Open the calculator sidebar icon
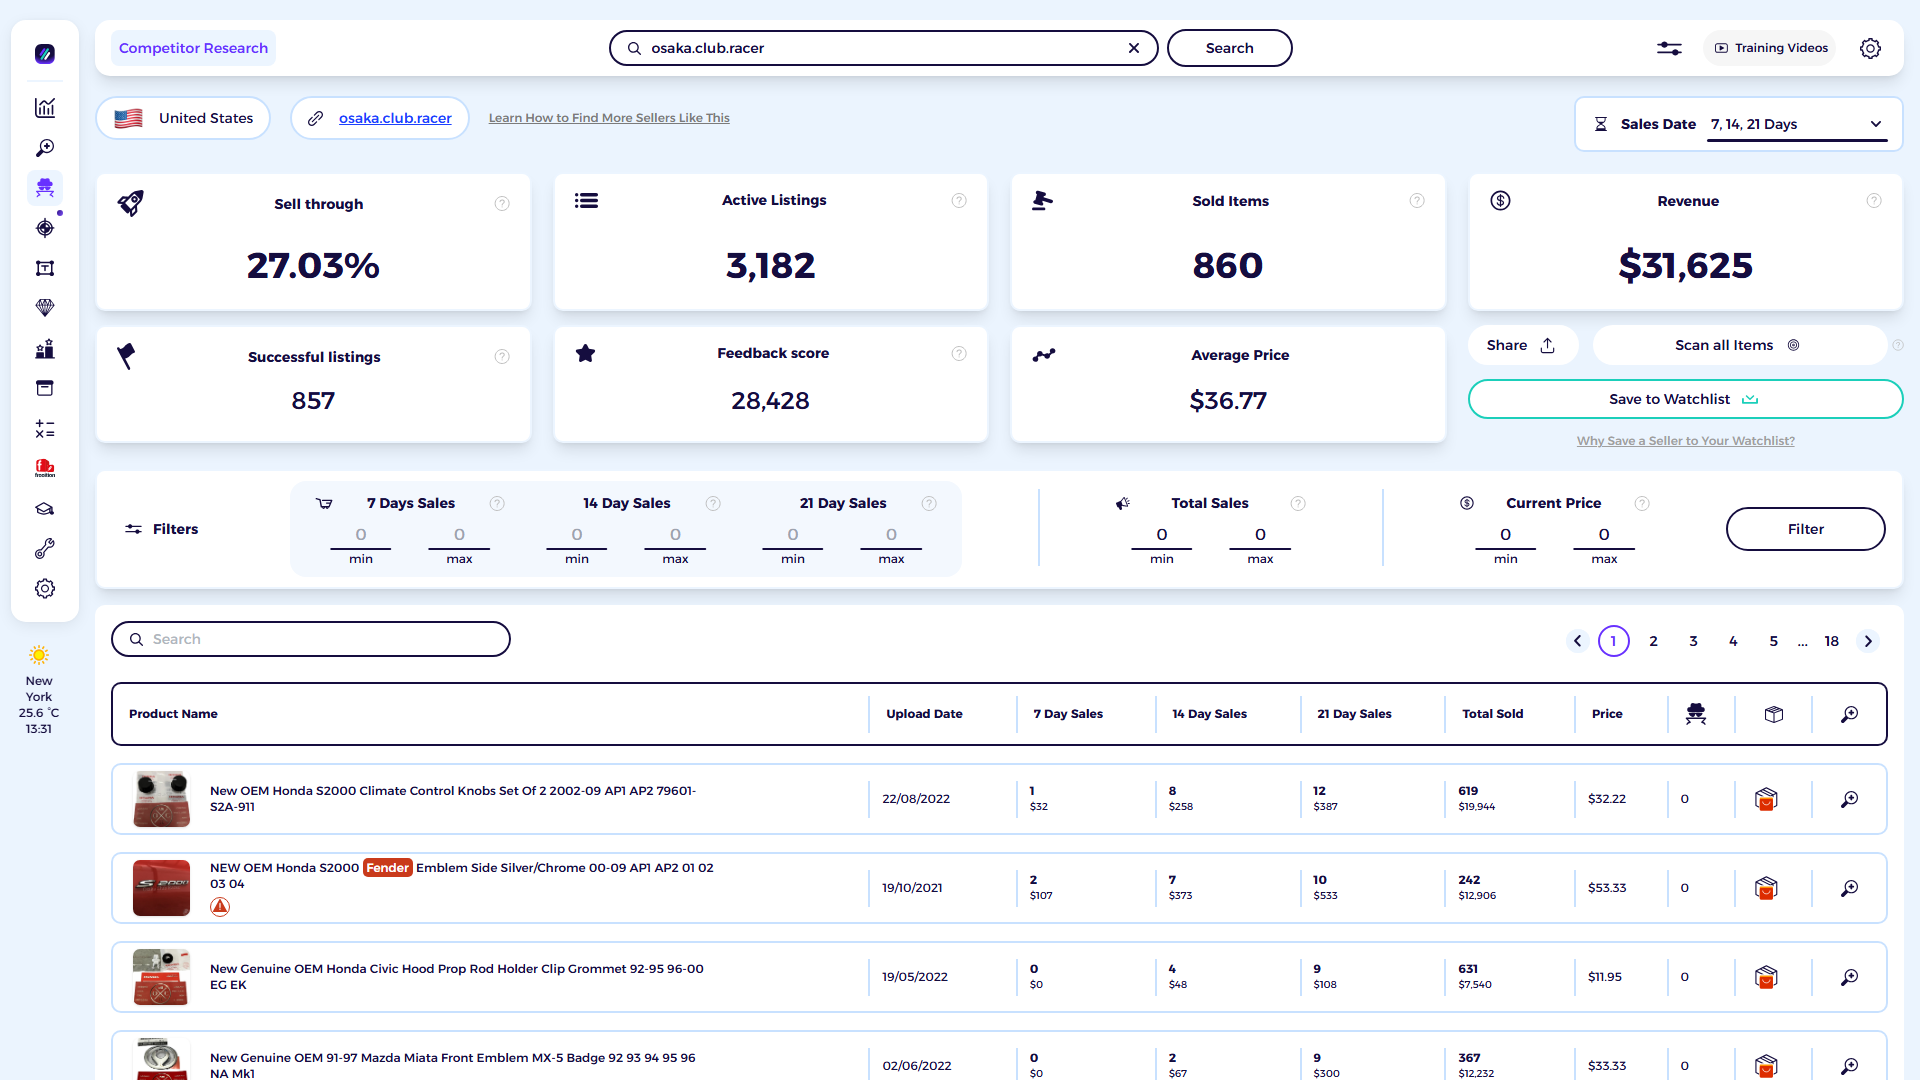The height and width of the screenshot is (1080, 1920). [x=45, y=429]
